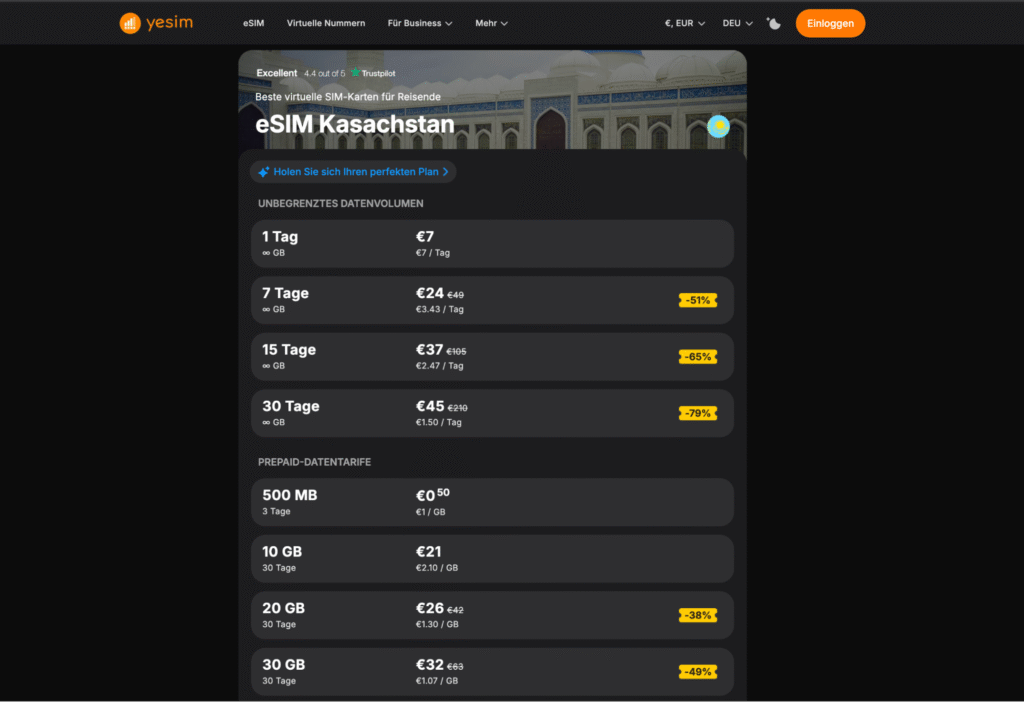Open the Virtuelle Nummern page
The width and height of the screenshot is (1024, 702).
(326, 22)
